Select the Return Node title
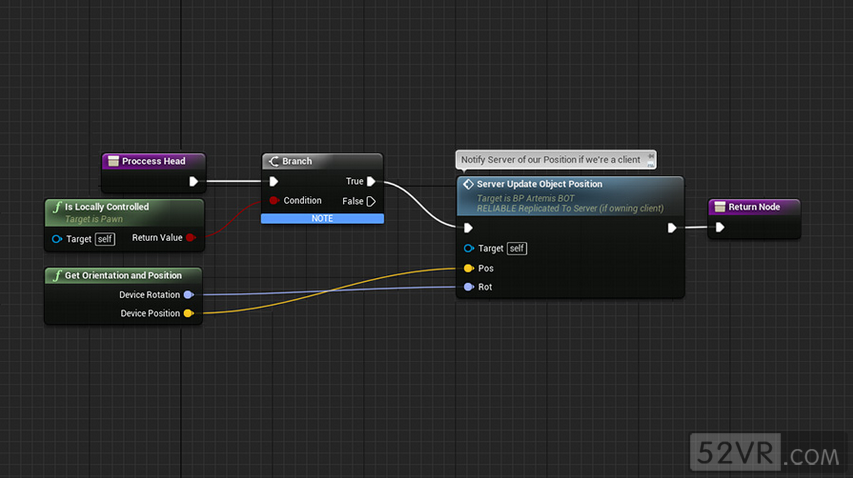The image size is (853, 478). pos(754,207)
